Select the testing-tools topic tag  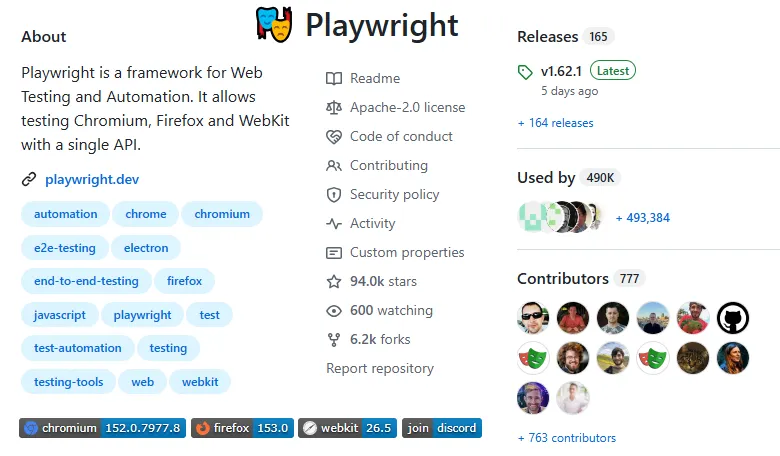pyautogui.click(x=69, y=382)
